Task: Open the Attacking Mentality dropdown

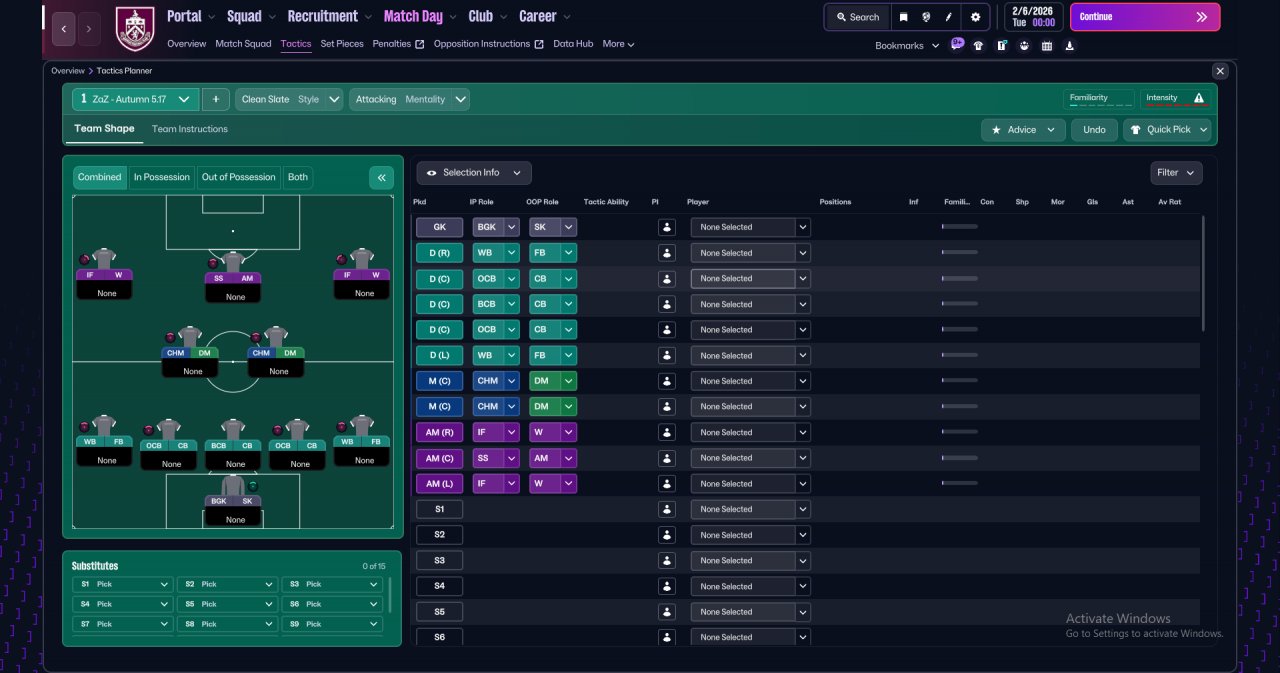Action: [409, 100]
